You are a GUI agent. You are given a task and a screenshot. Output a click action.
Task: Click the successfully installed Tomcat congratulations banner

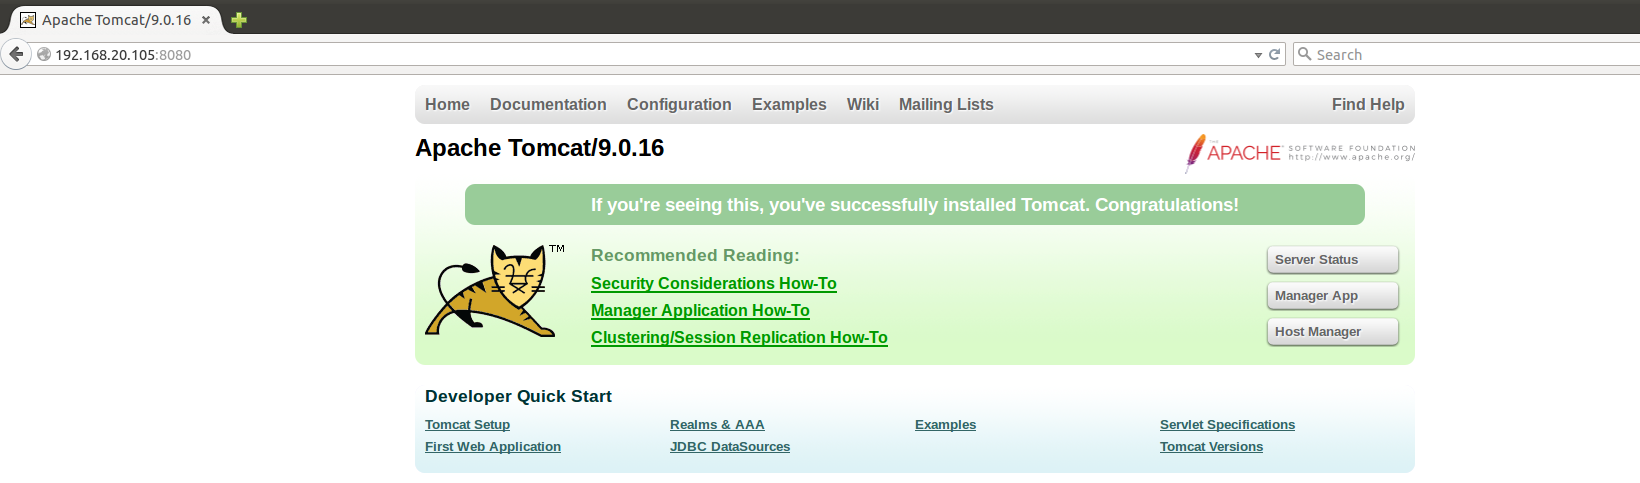tap(915, 205)
